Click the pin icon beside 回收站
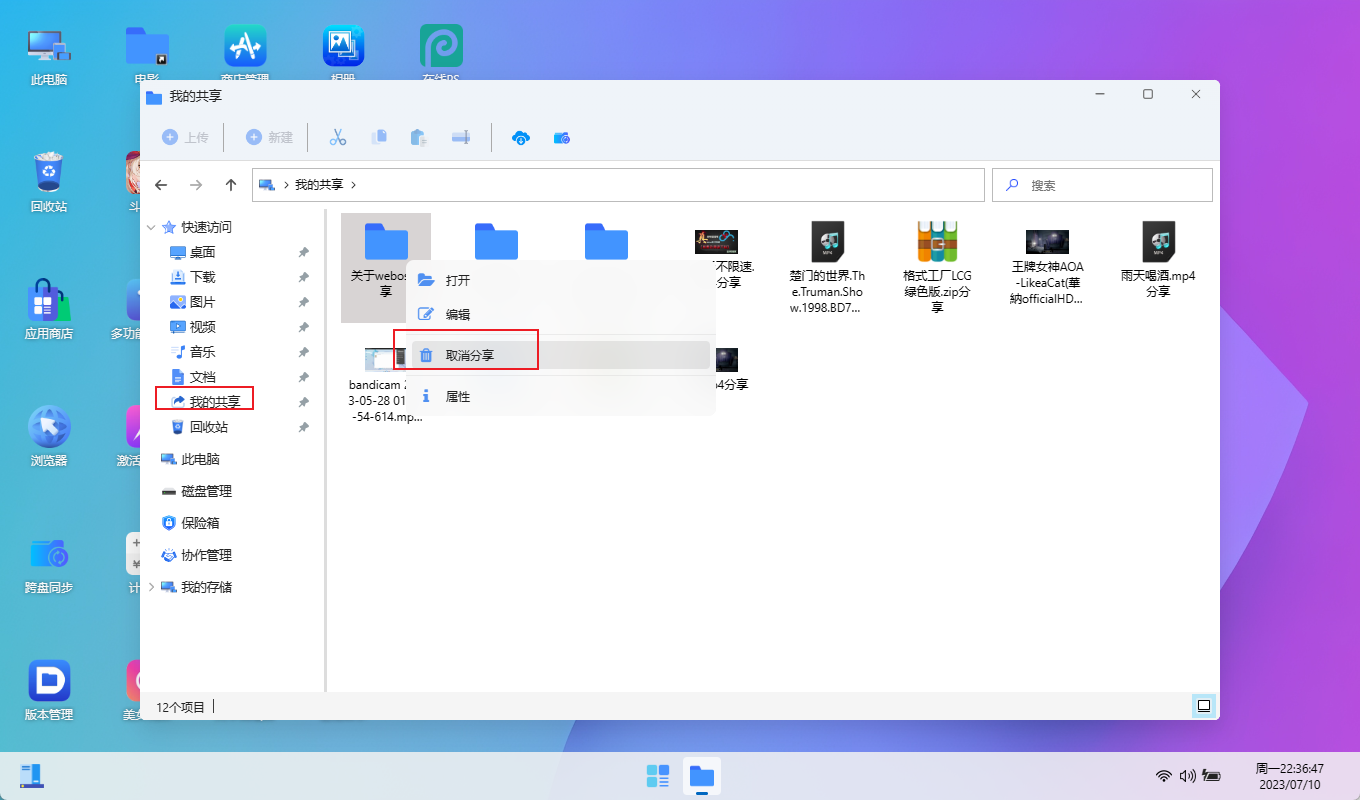 304,427
